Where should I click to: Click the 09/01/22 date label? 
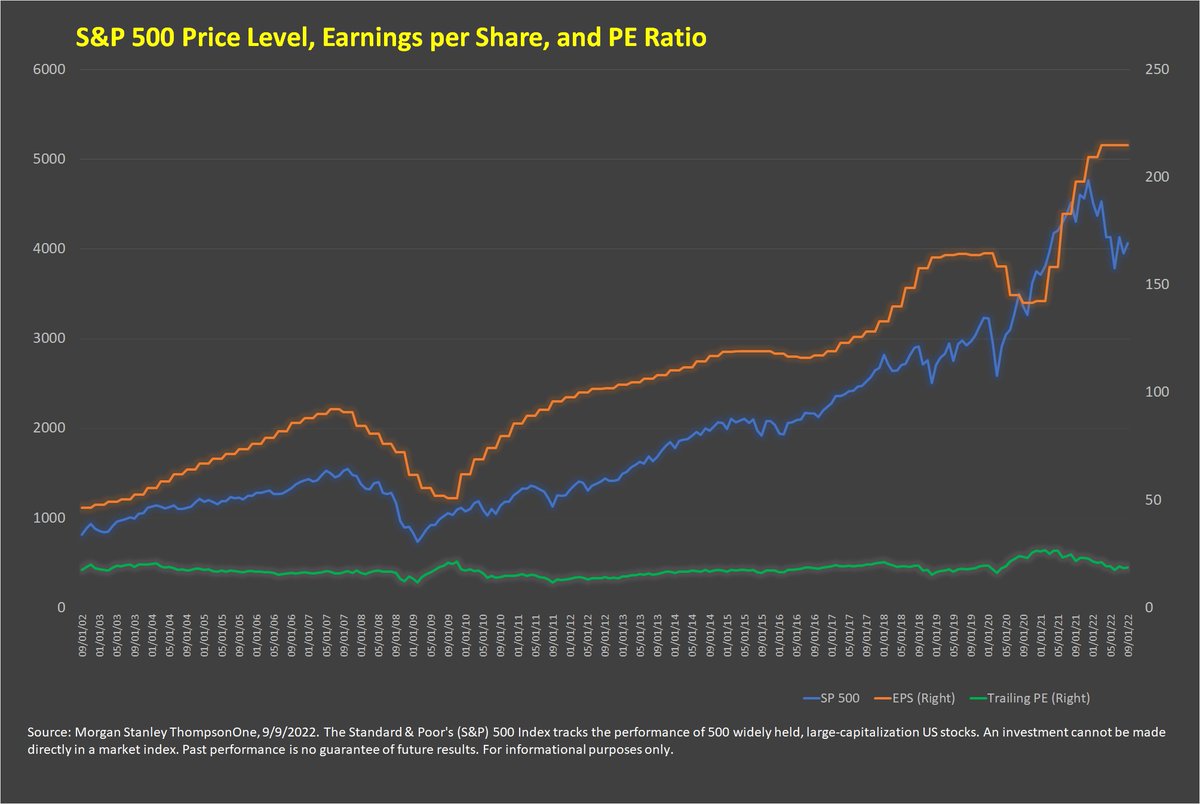click(x=1128, y=636)
